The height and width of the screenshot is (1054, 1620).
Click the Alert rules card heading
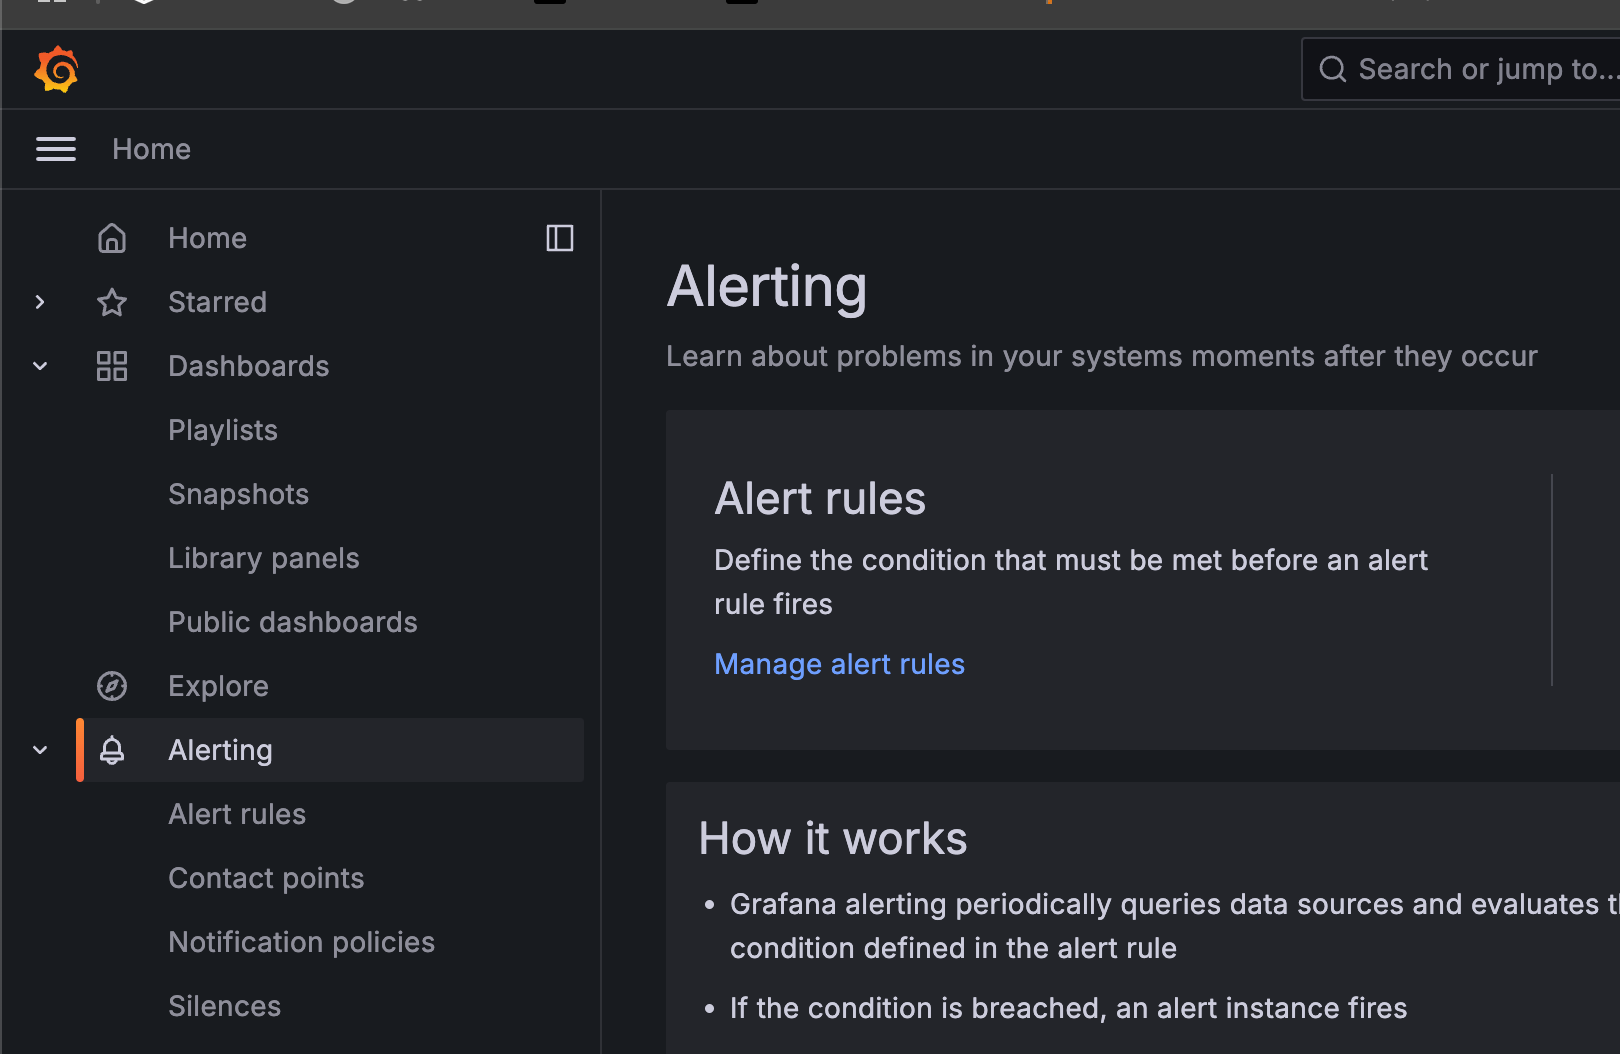[820, 498]
